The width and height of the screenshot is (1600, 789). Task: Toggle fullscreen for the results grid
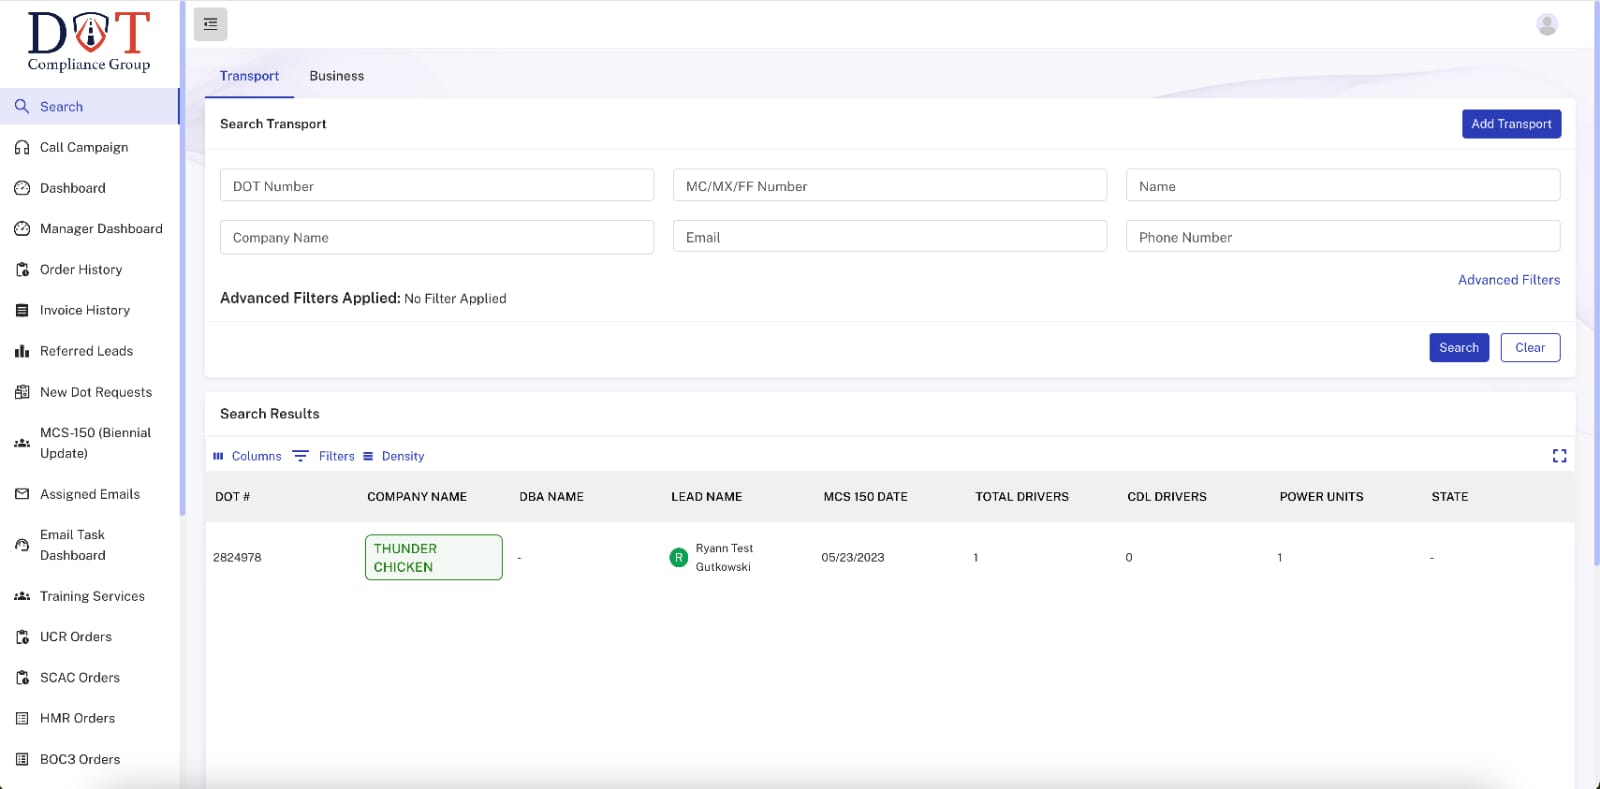tap(1559, 456)
